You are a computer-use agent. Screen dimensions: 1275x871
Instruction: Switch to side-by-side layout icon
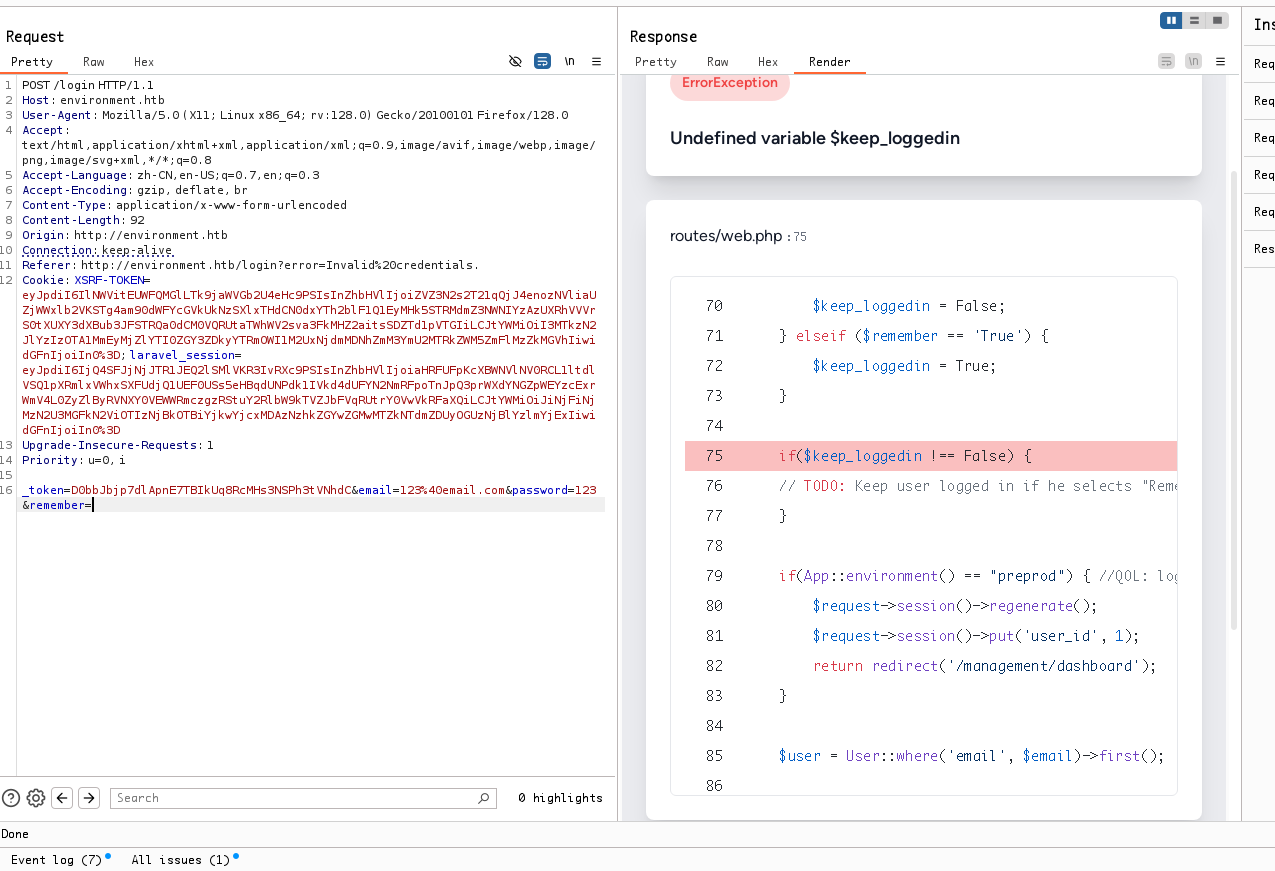click(1170, 20)
